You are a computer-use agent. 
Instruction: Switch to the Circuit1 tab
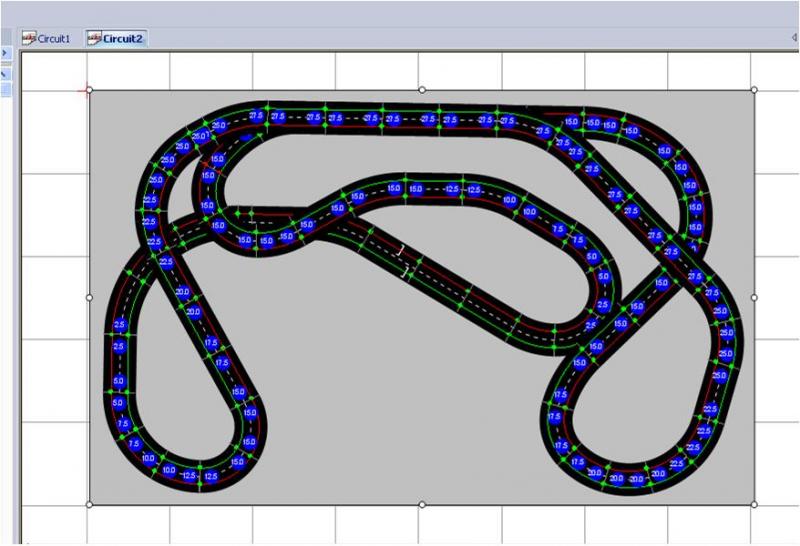(47, 38)
